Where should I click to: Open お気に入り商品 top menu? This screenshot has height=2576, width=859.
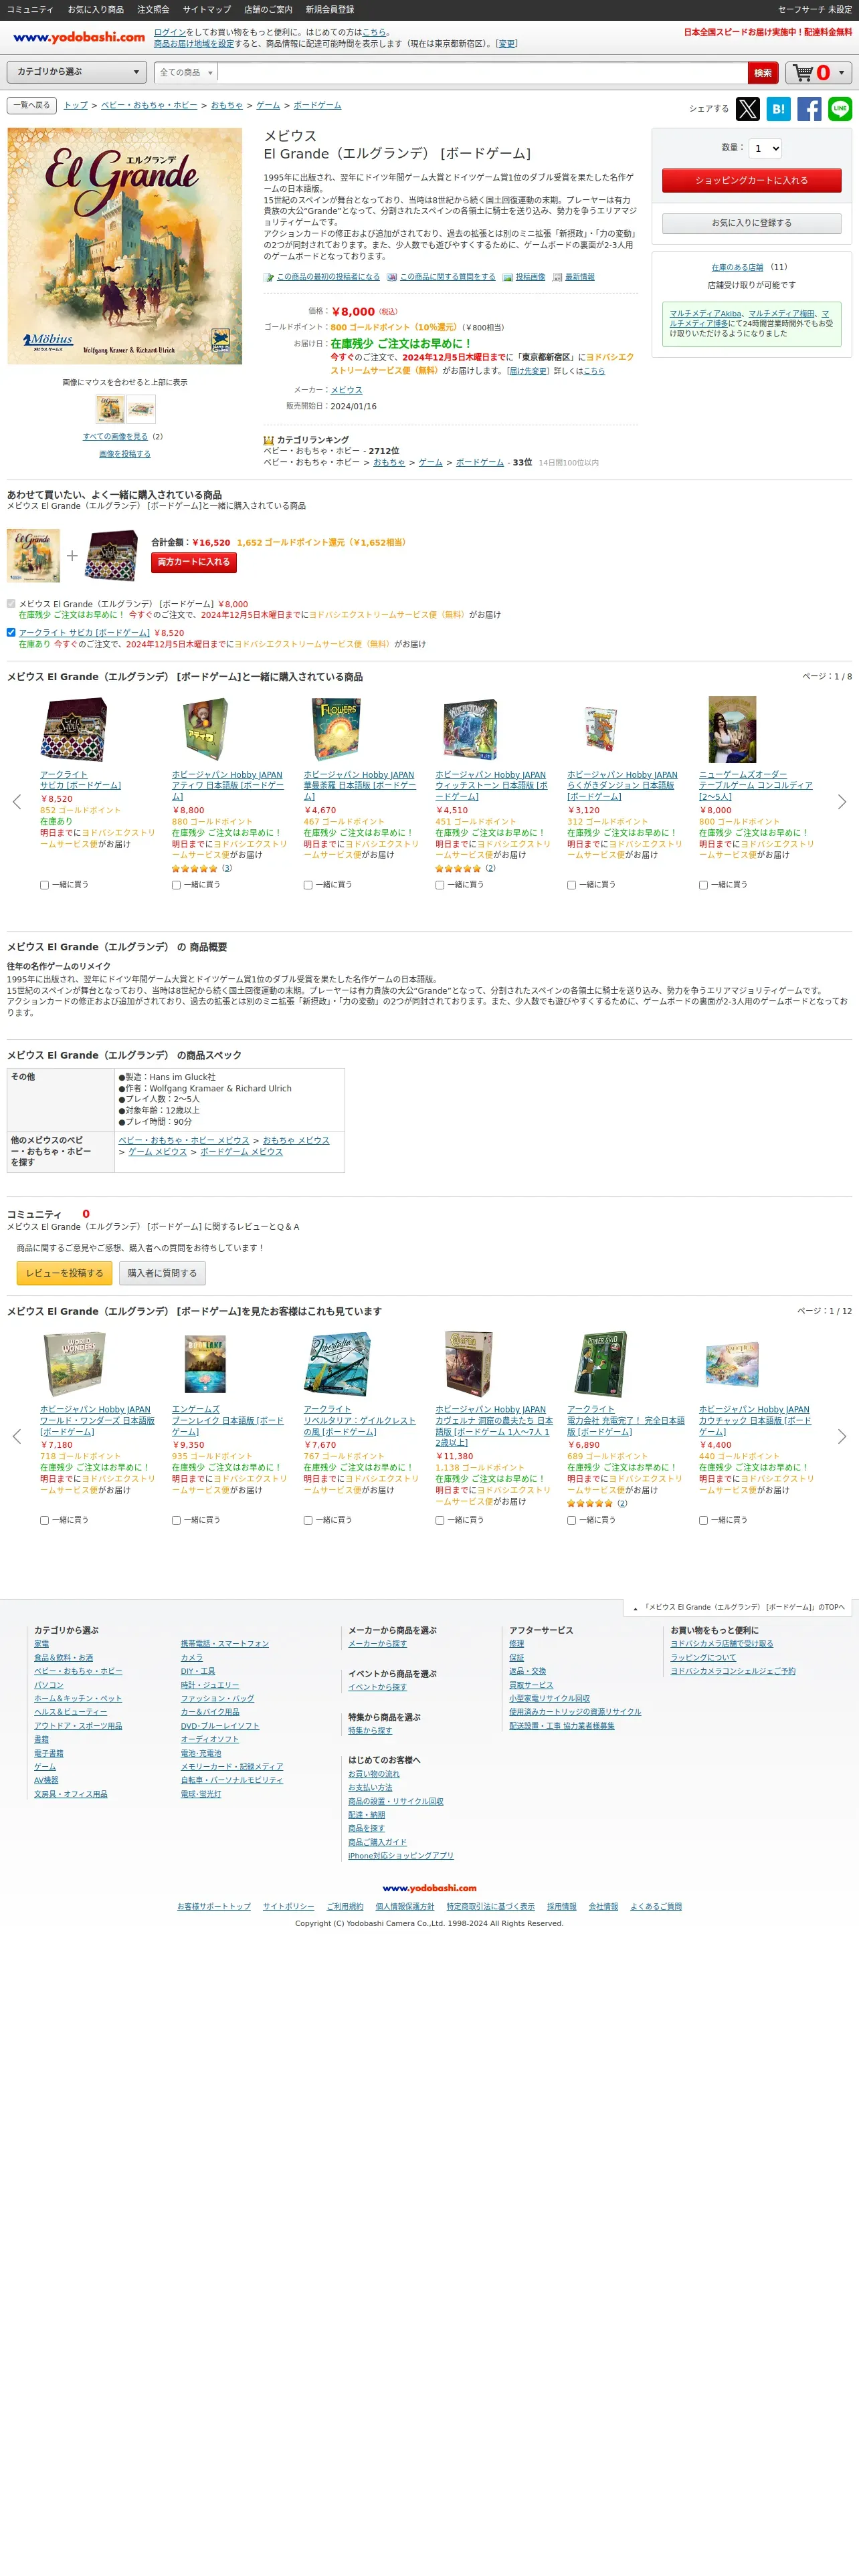(96, 9)
